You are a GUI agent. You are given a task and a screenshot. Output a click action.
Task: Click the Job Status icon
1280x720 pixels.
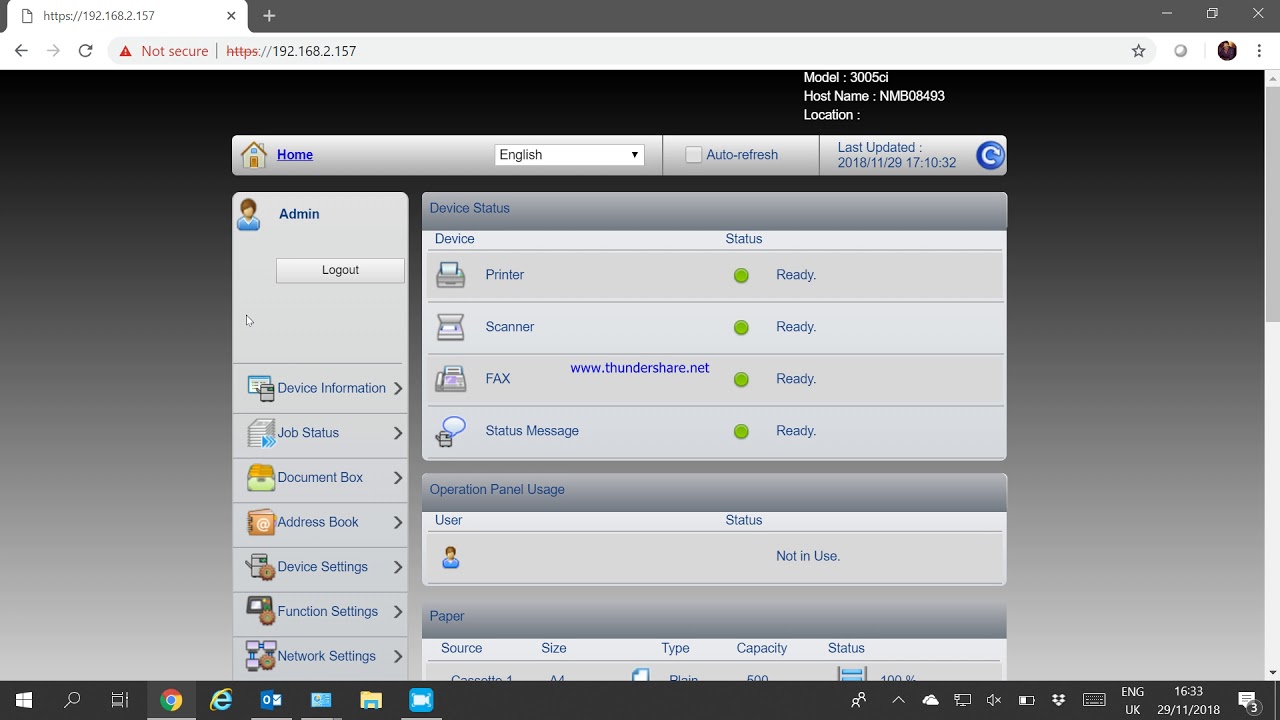261,433
